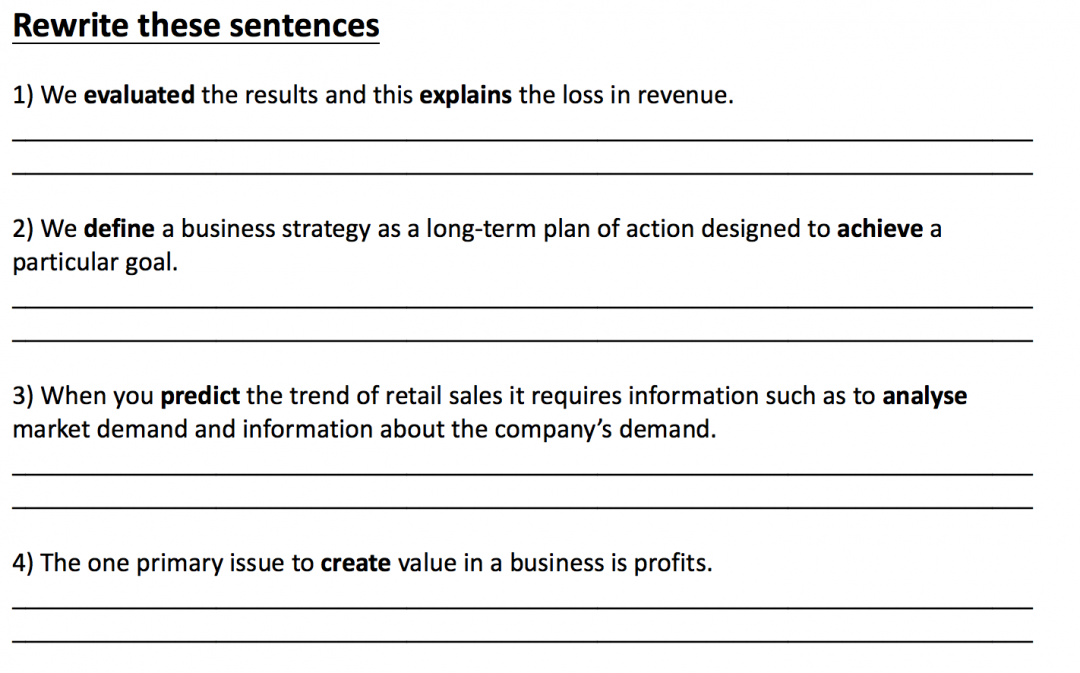
Task: Click the phrase "particular goal" in sentence 2
Action: pos(92,263)
